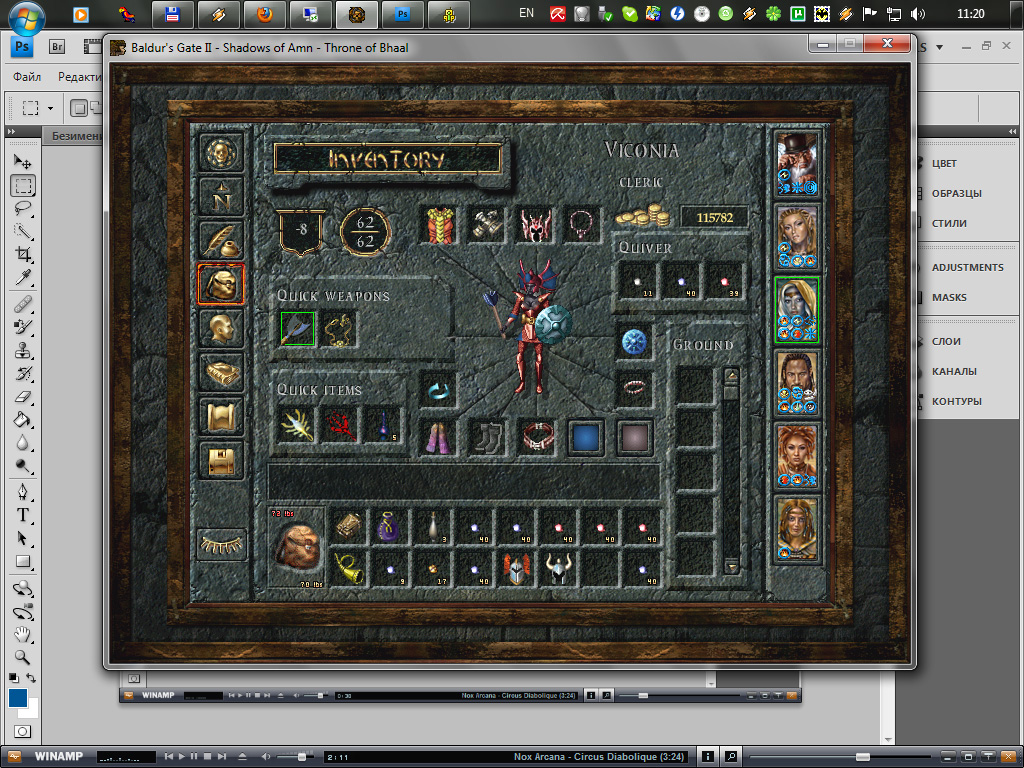Viewport: 1024px width, 768px height.
Task: Click the red belt equipment slot
Action: (x=537, y=437)
